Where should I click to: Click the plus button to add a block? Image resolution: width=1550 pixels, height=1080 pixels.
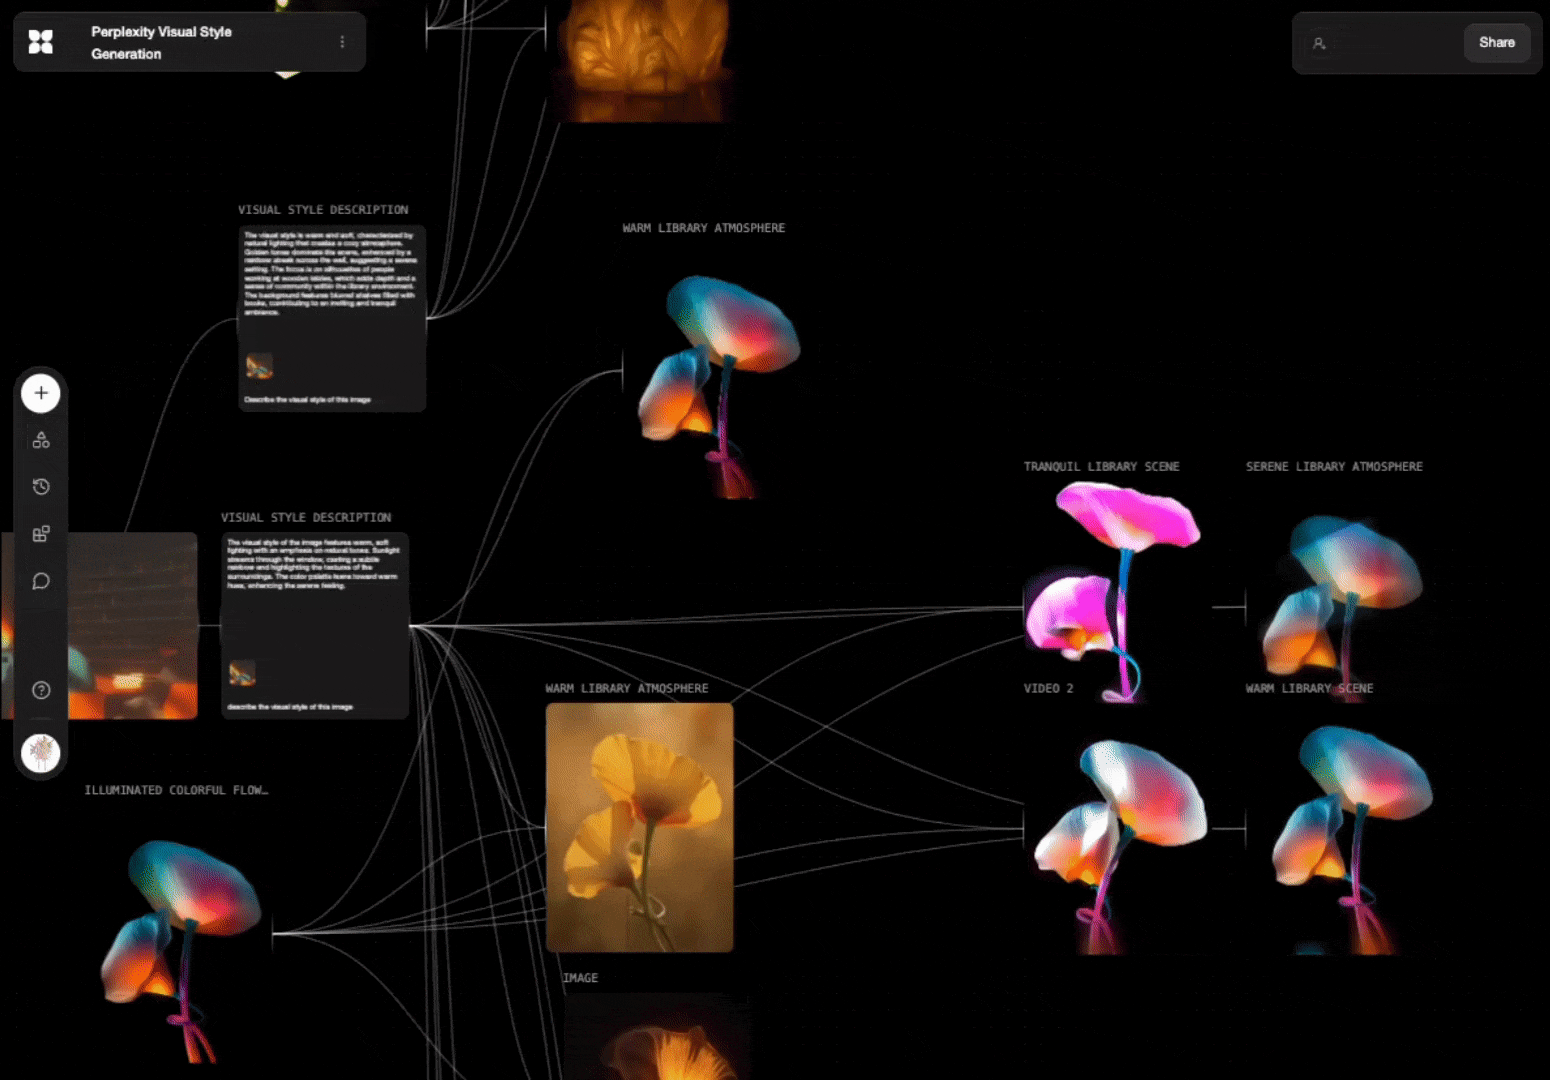41,393
